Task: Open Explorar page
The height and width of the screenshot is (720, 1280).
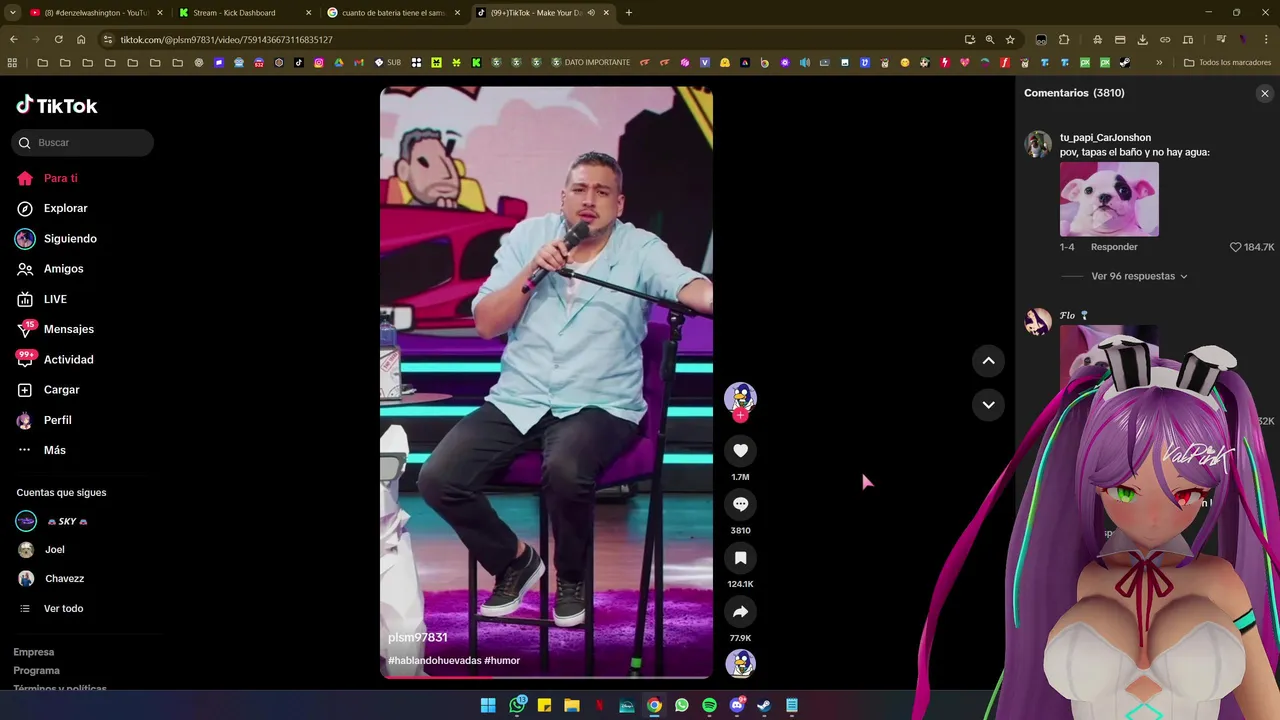Action: pos(65,208)
